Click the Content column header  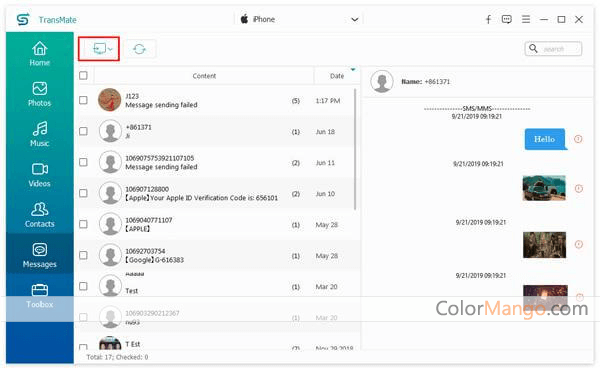pyautogui.click(x=204, y=76)
